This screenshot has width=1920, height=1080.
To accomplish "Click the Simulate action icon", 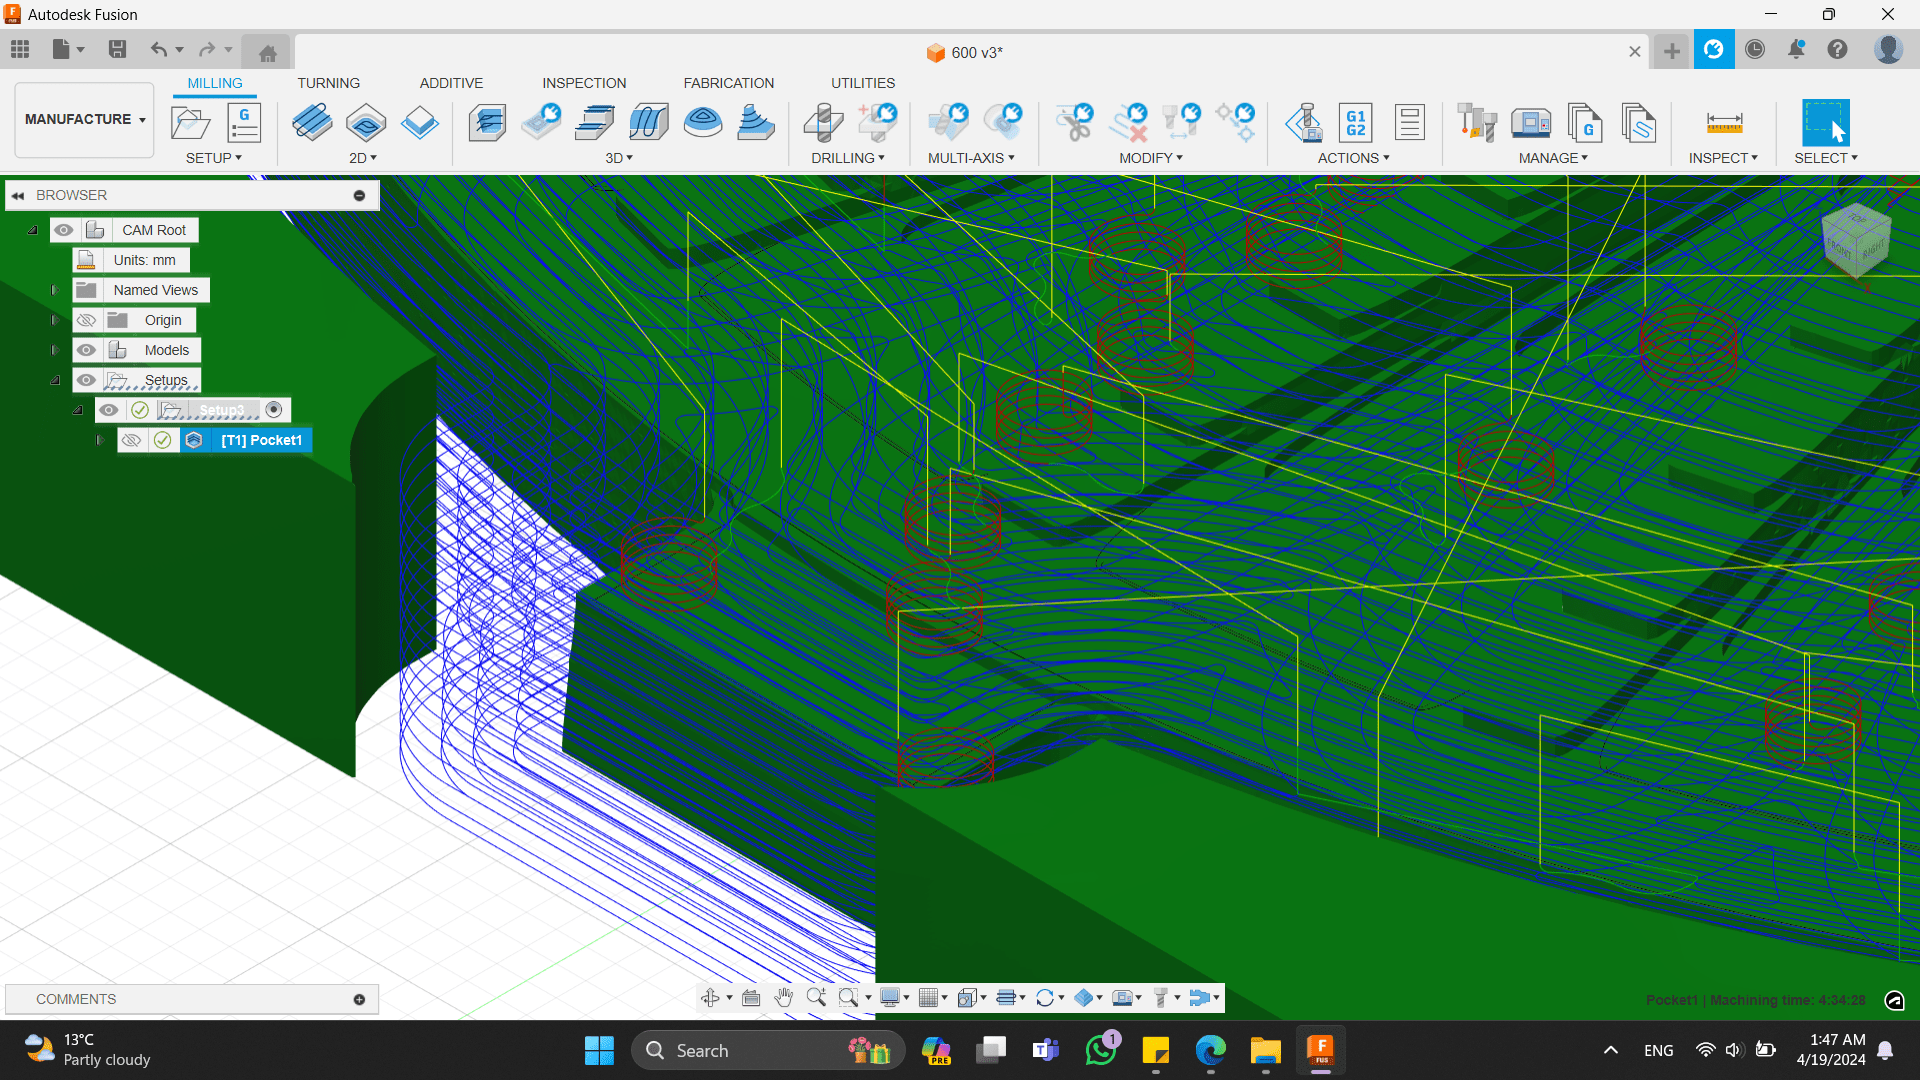I will click(x=1305, y=123).
